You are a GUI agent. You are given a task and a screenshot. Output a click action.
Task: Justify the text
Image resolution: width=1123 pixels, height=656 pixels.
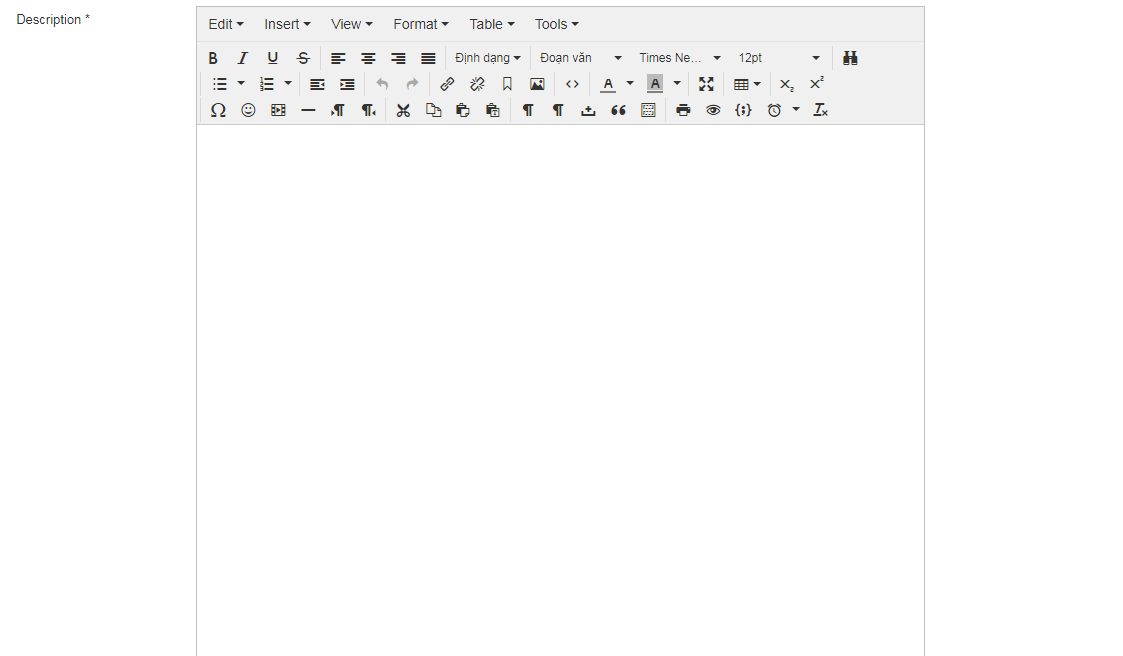[x=428, y=58]
